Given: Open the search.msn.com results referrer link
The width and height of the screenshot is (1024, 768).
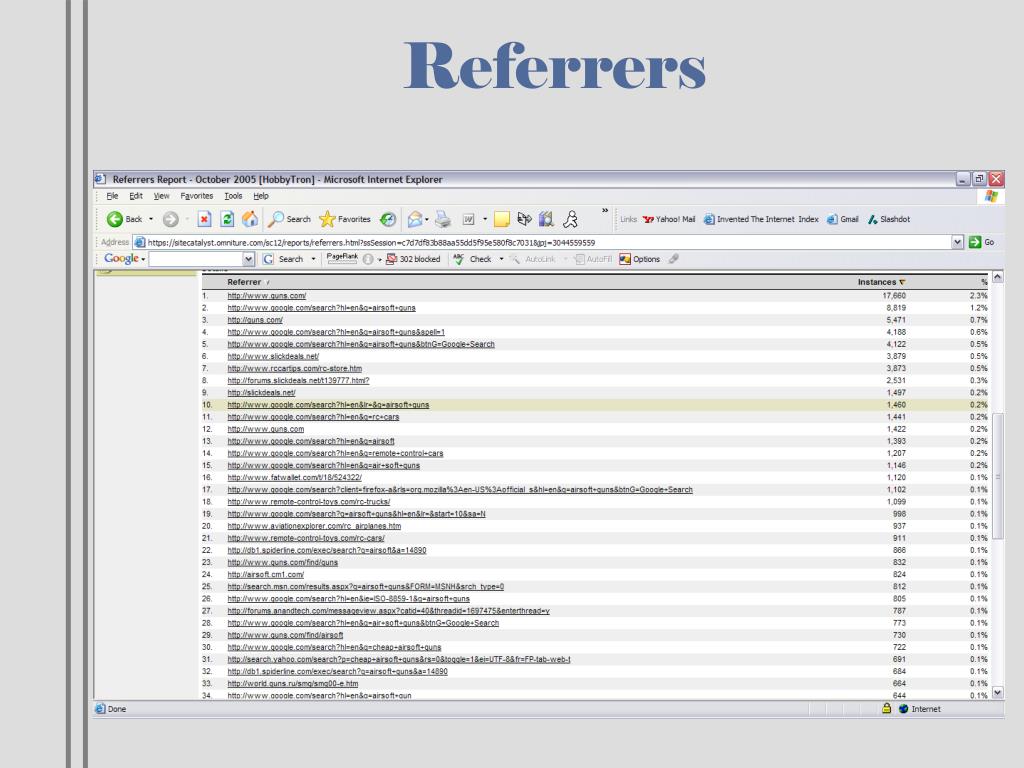Looking at the screenshot, I should (x=366, y=587).
